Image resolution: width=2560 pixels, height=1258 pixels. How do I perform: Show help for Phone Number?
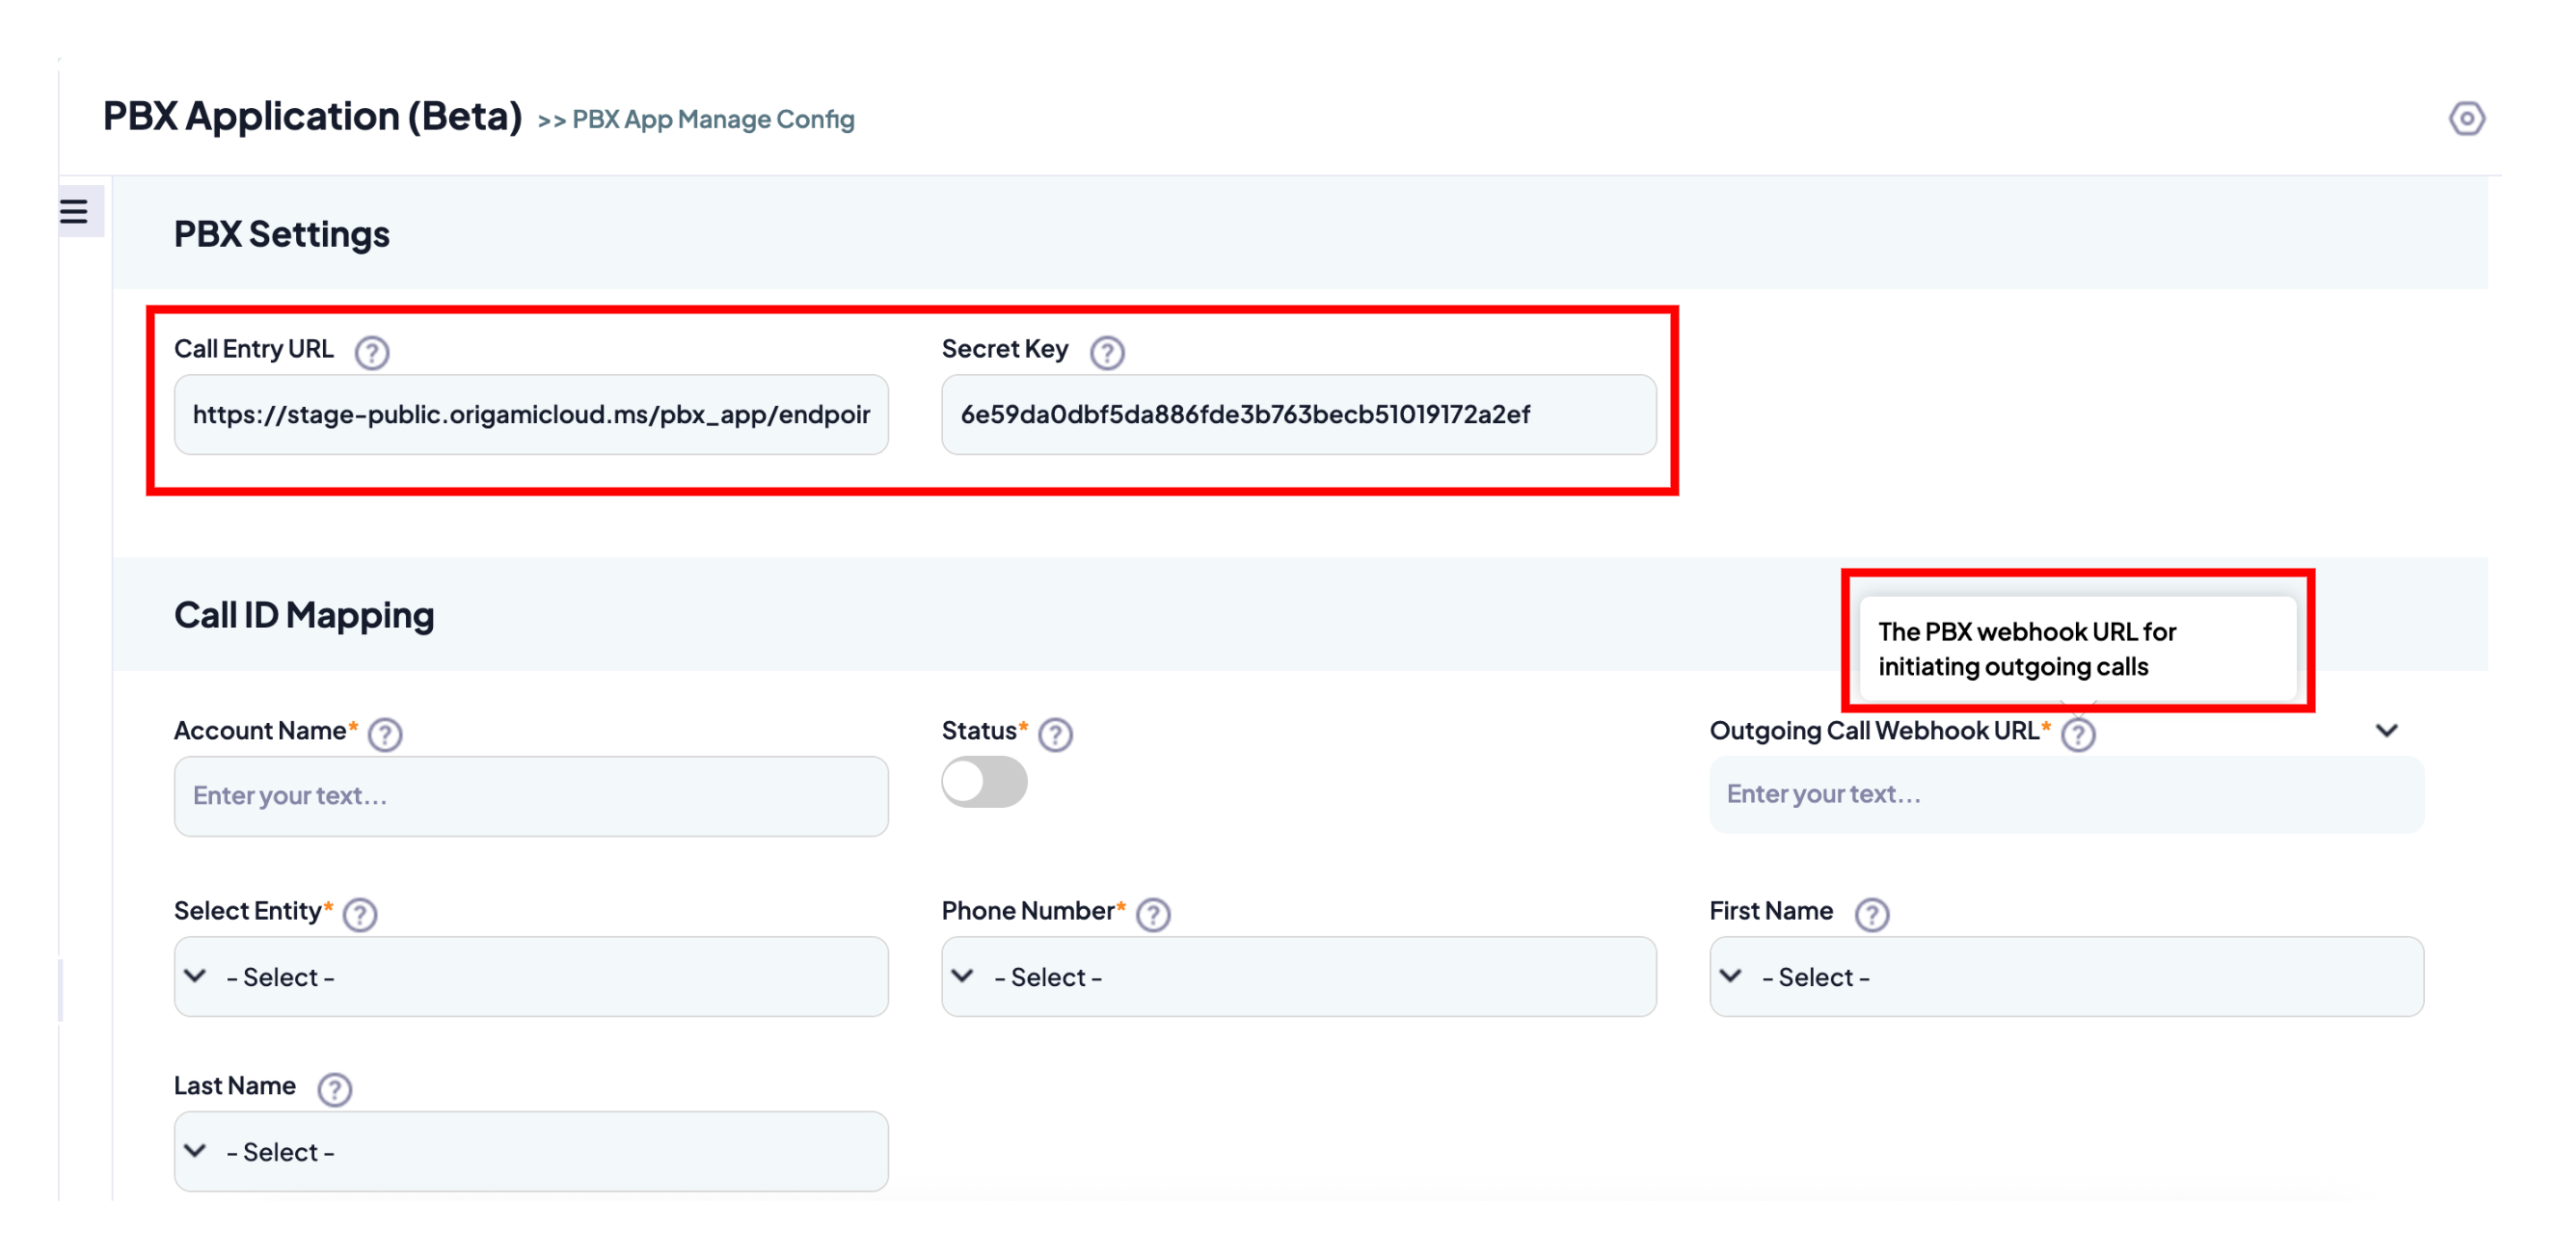1153,914
